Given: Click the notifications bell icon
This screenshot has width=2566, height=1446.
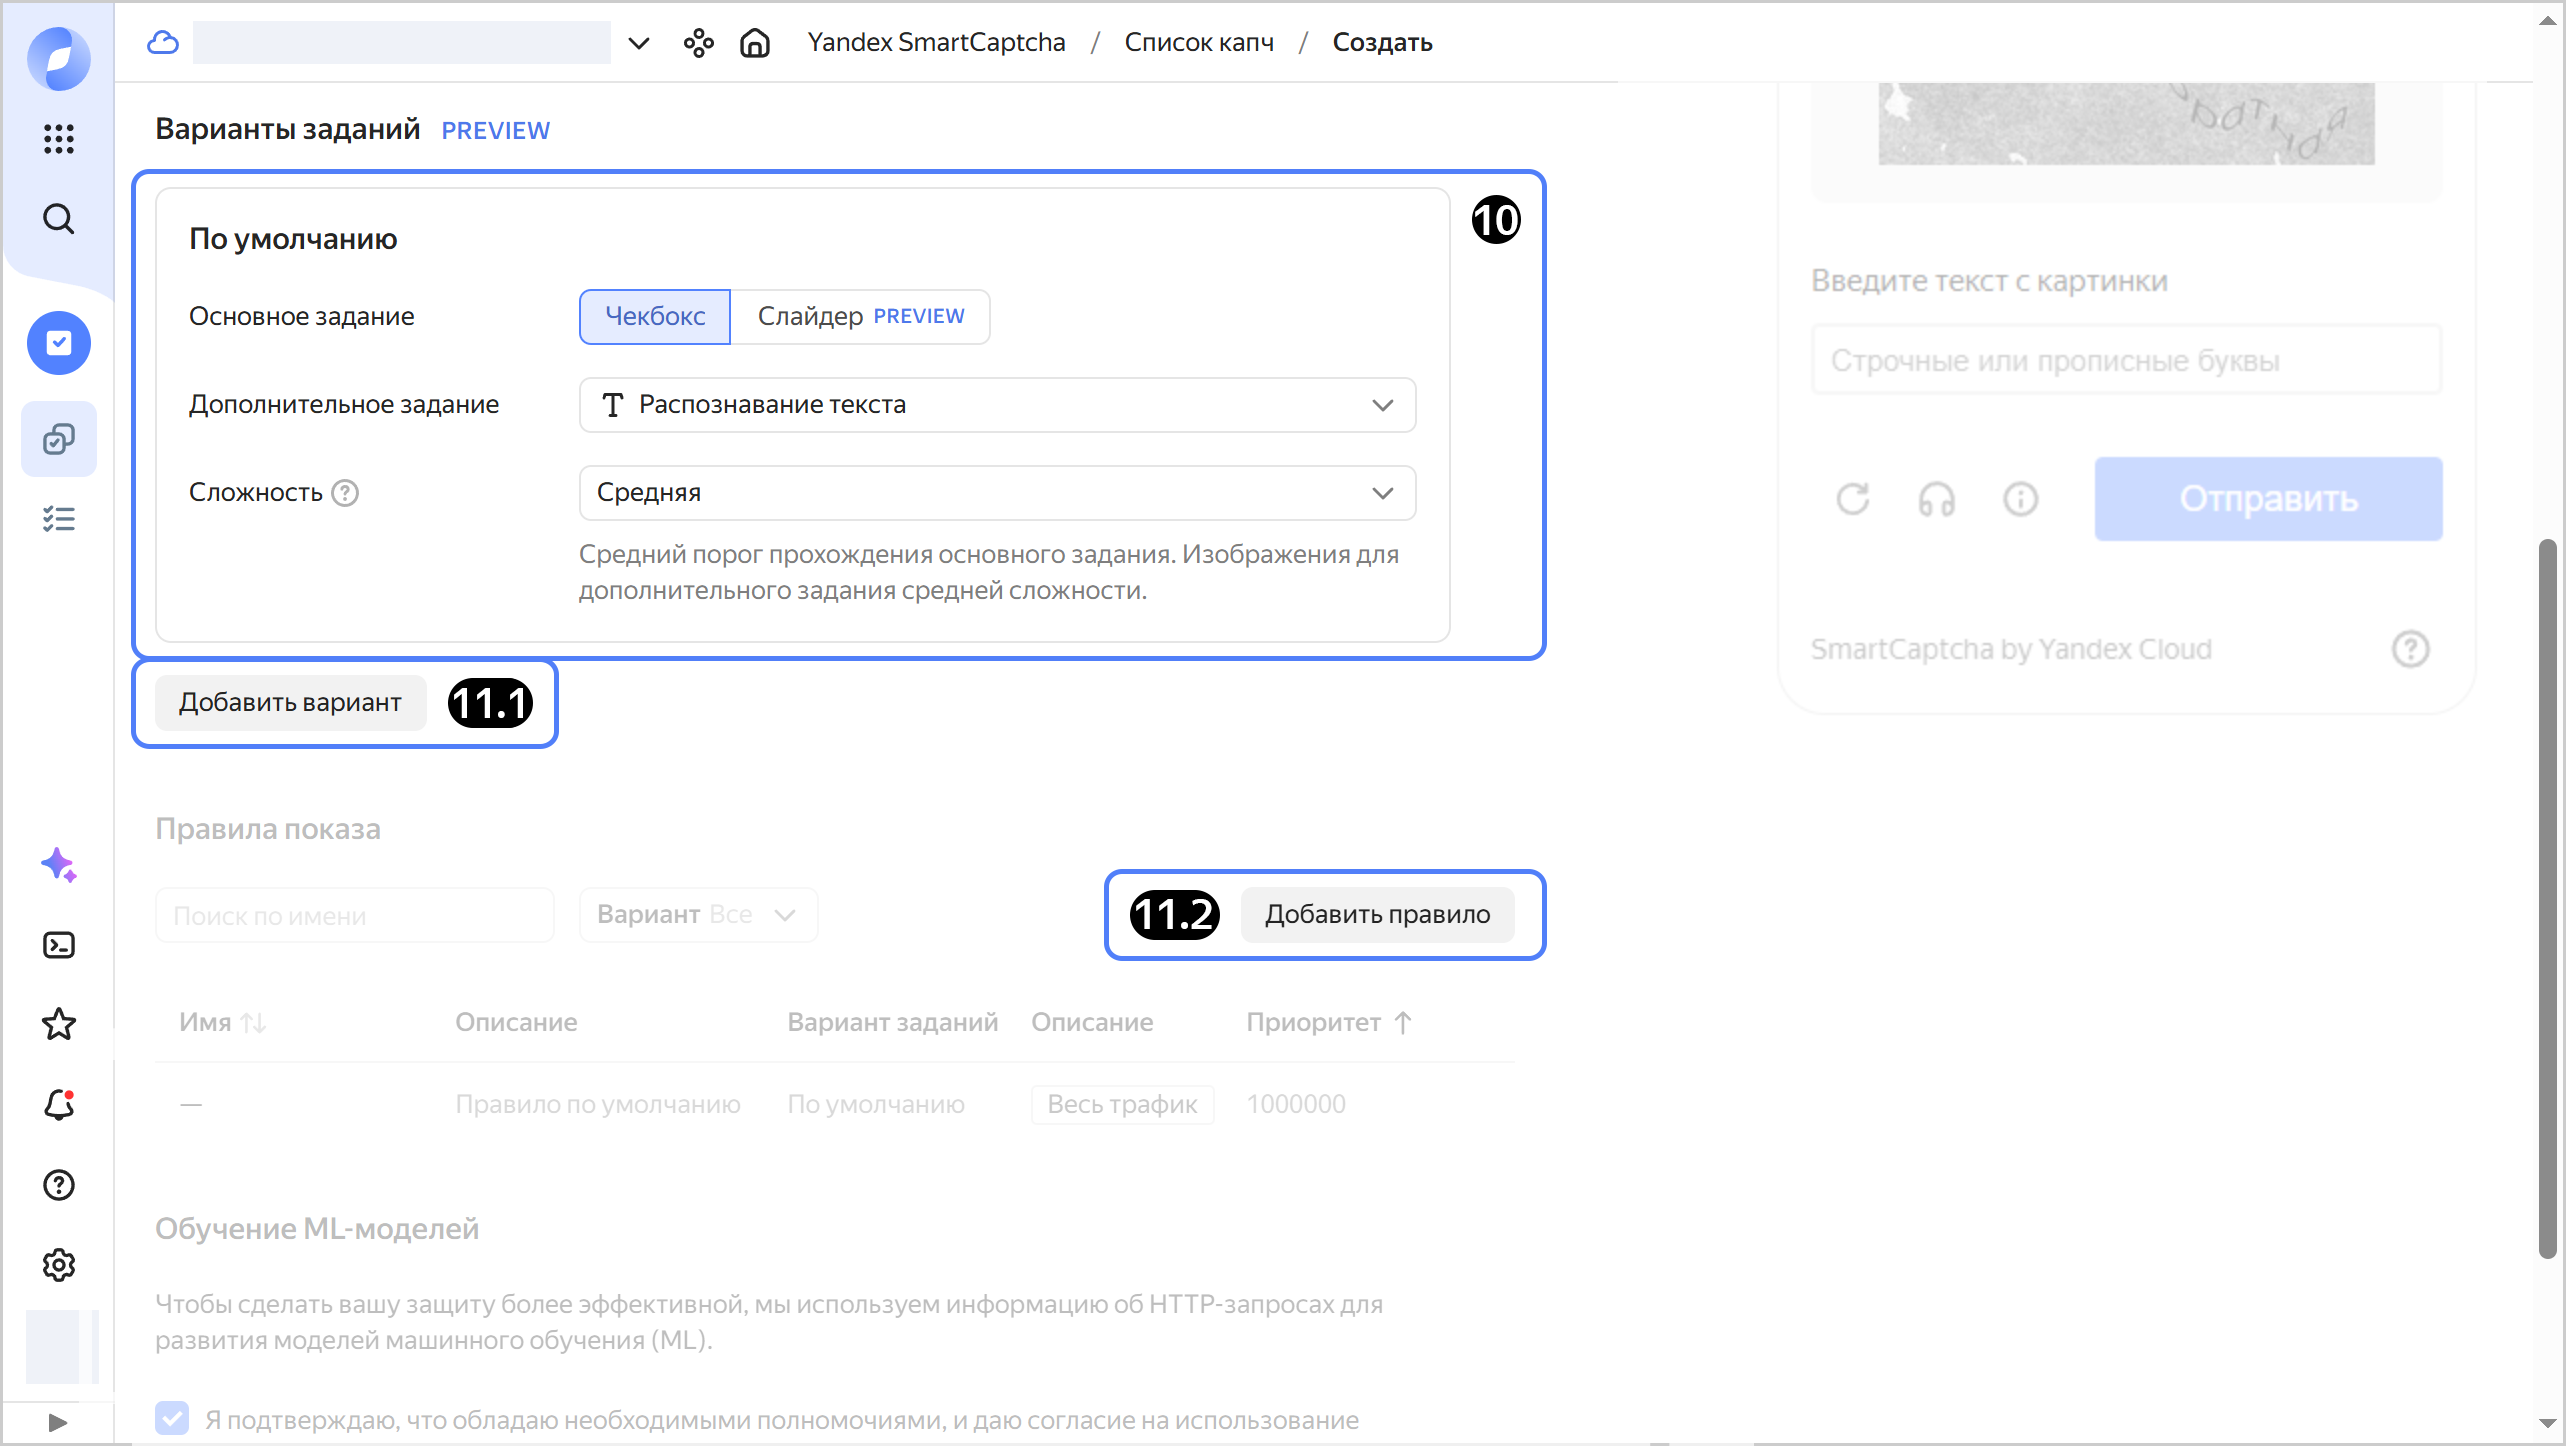Looking at the screenshot, I should [x=59, y=1104].
